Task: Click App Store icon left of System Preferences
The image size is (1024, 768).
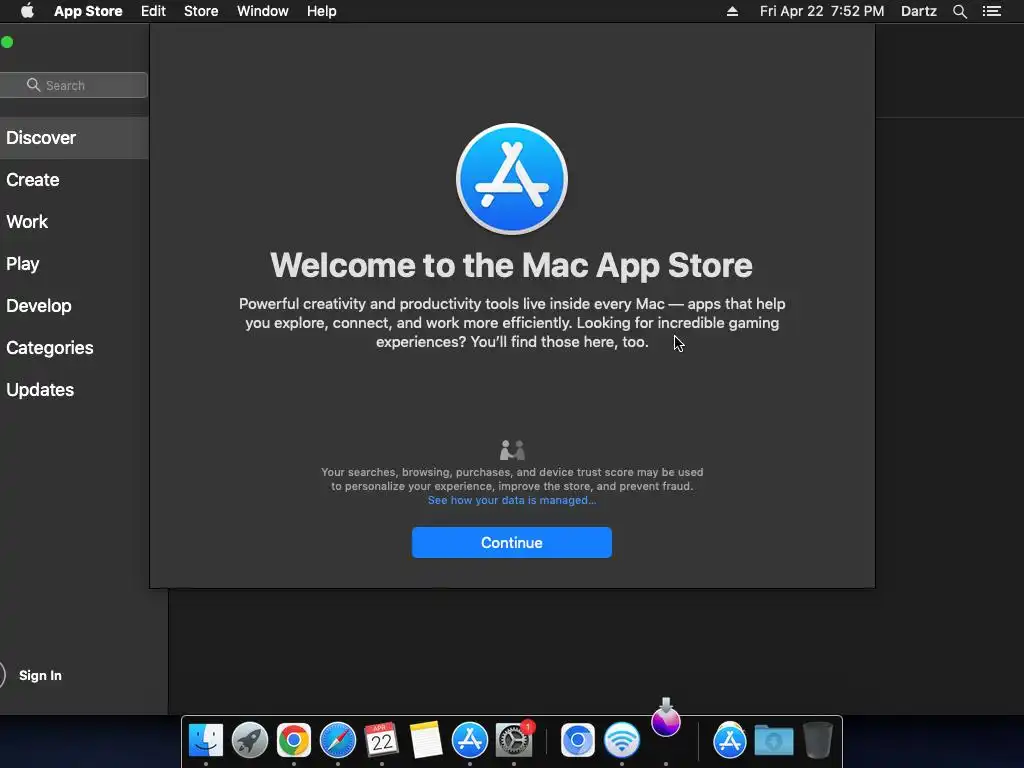Action: pos(470,741)
